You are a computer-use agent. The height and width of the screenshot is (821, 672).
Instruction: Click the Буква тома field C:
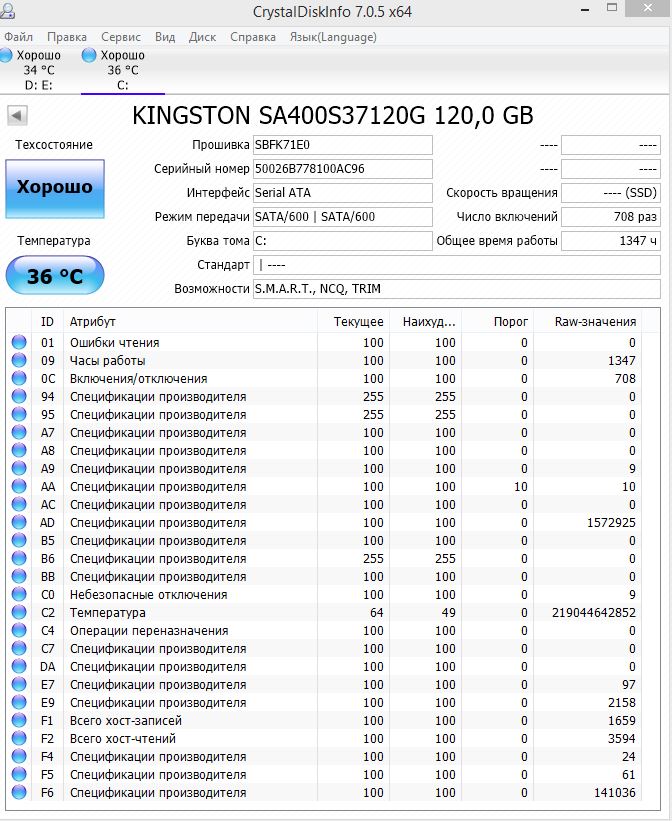point(343,241)
